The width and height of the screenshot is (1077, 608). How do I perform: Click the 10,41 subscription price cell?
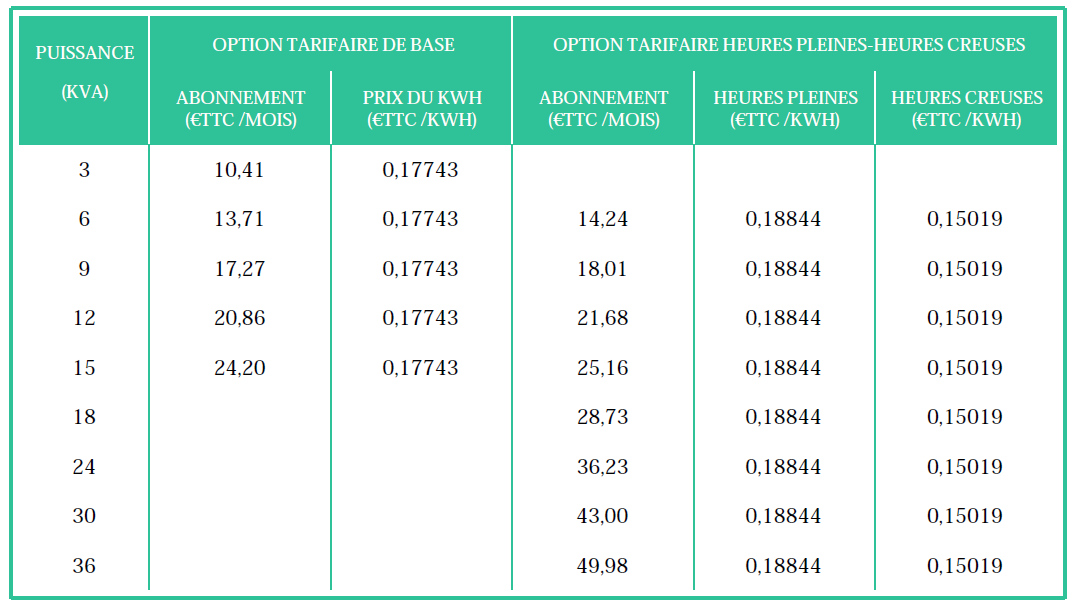coord(239,170)
